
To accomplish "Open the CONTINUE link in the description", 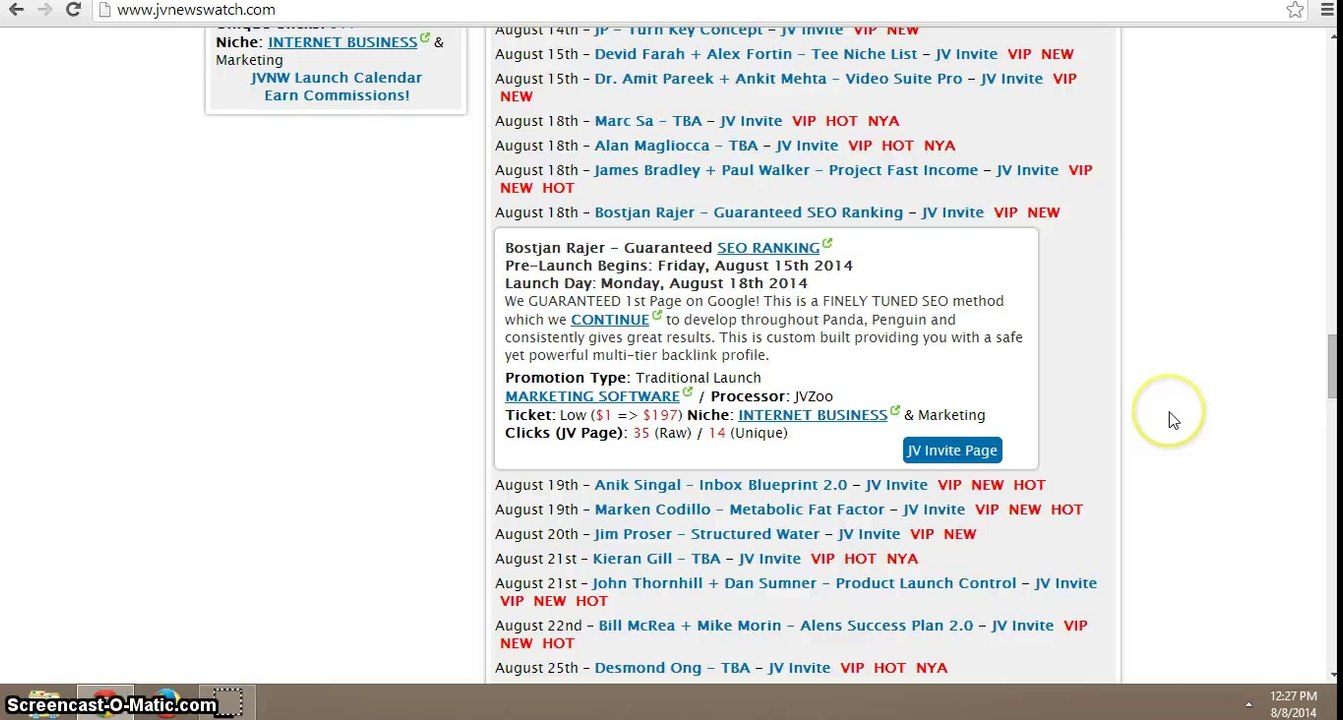I will pos(610,320).
